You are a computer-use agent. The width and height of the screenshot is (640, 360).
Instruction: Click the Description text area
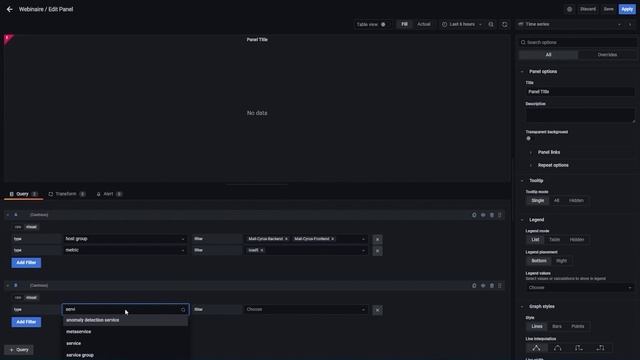(x=580, y=115)
